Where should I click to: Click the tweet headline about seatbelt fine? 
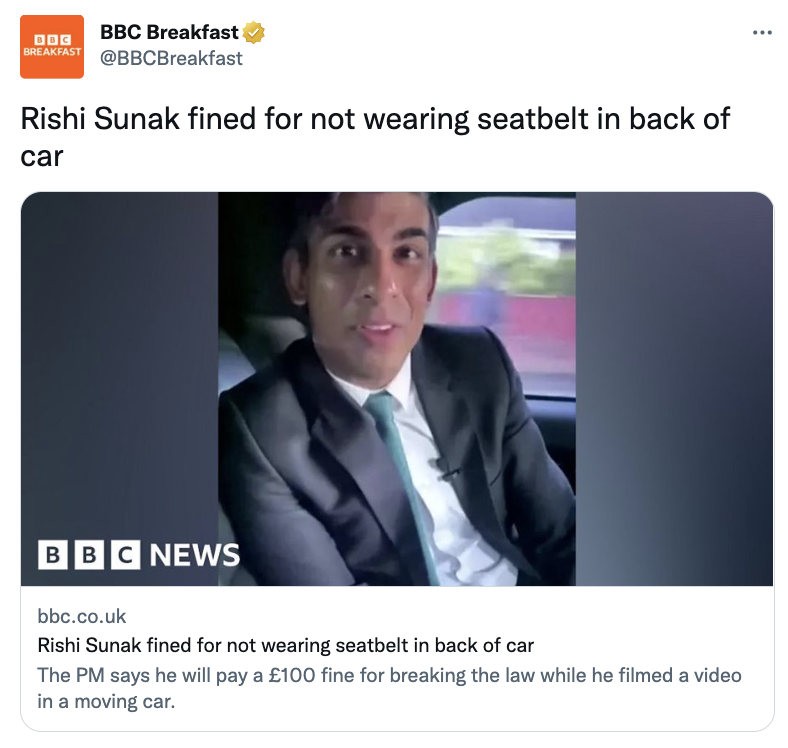[375, 137]
